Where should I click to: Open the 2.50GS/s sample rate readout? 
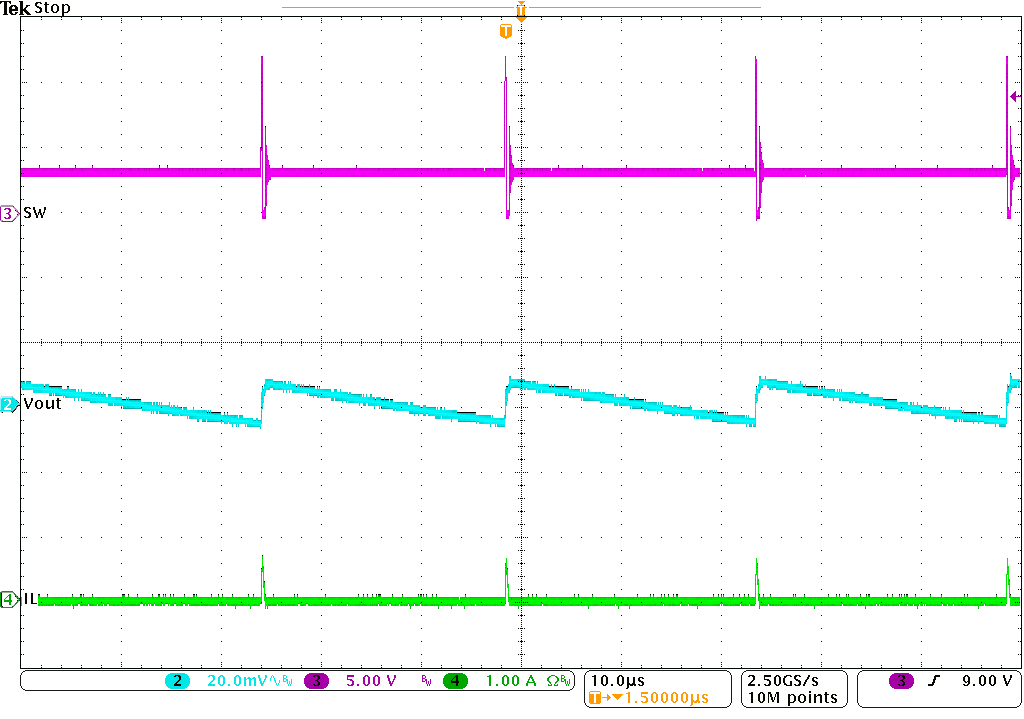[781, 682]
